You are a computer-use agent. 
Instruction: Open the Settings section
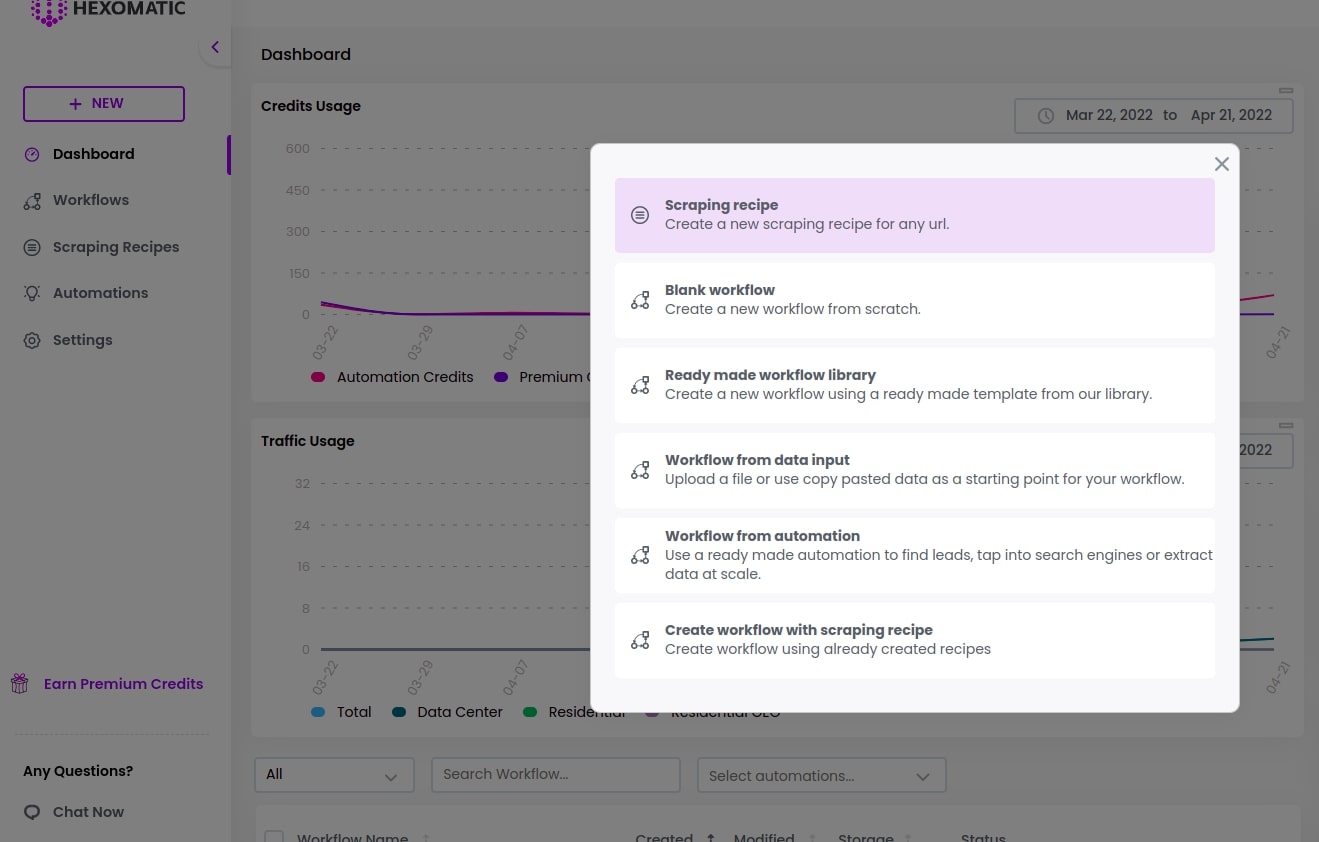[x=82, y=340]
